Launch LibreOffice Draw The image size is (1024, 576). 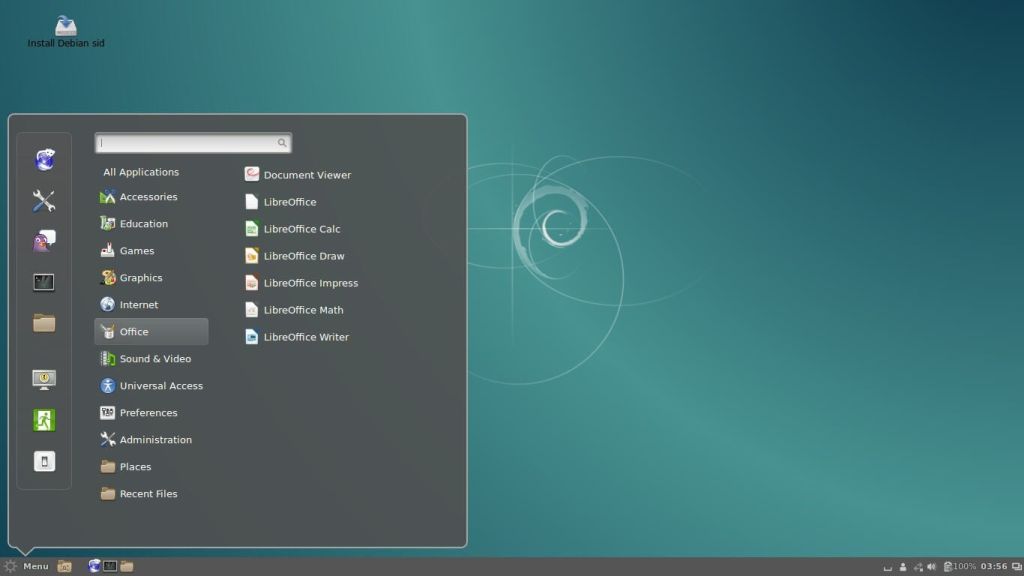tap(295, 256)
